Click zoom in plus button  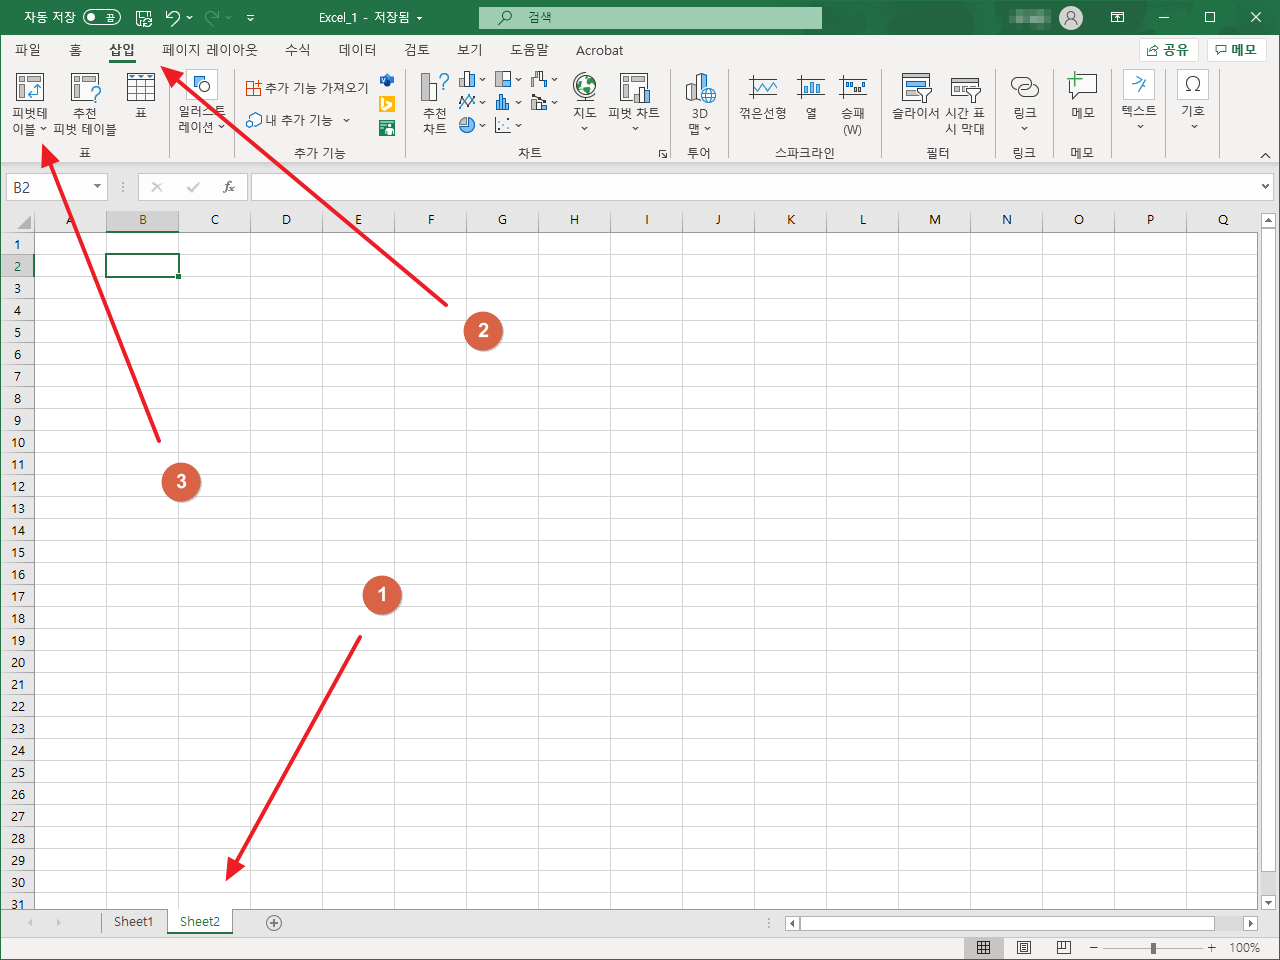click(1211, 948)
